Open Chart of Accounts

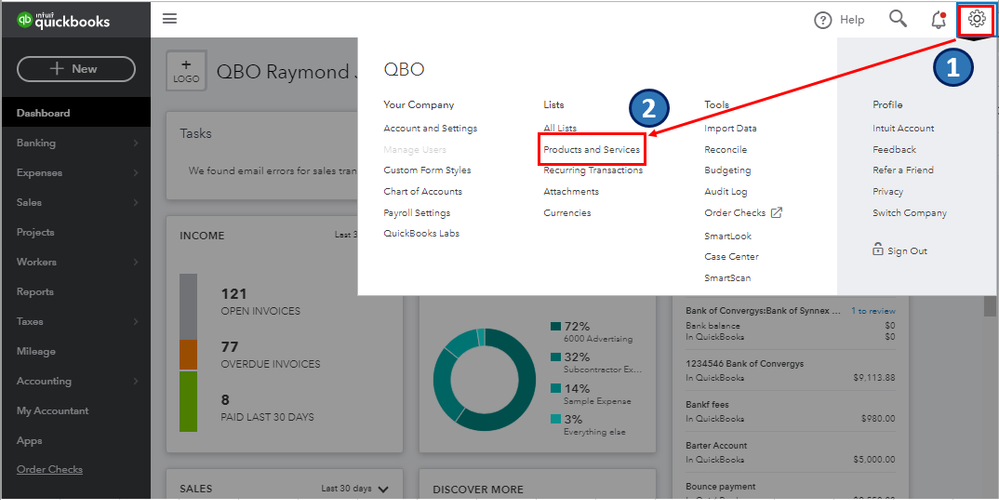pyautogui.click(x=422, y=191)
